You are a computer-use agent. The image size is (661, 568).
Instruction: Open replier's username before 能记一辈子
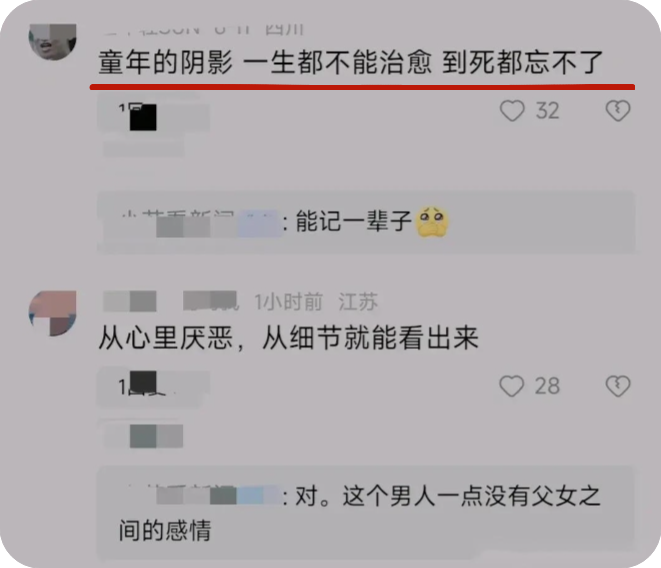pyautogui.click(x=200, y=222)
